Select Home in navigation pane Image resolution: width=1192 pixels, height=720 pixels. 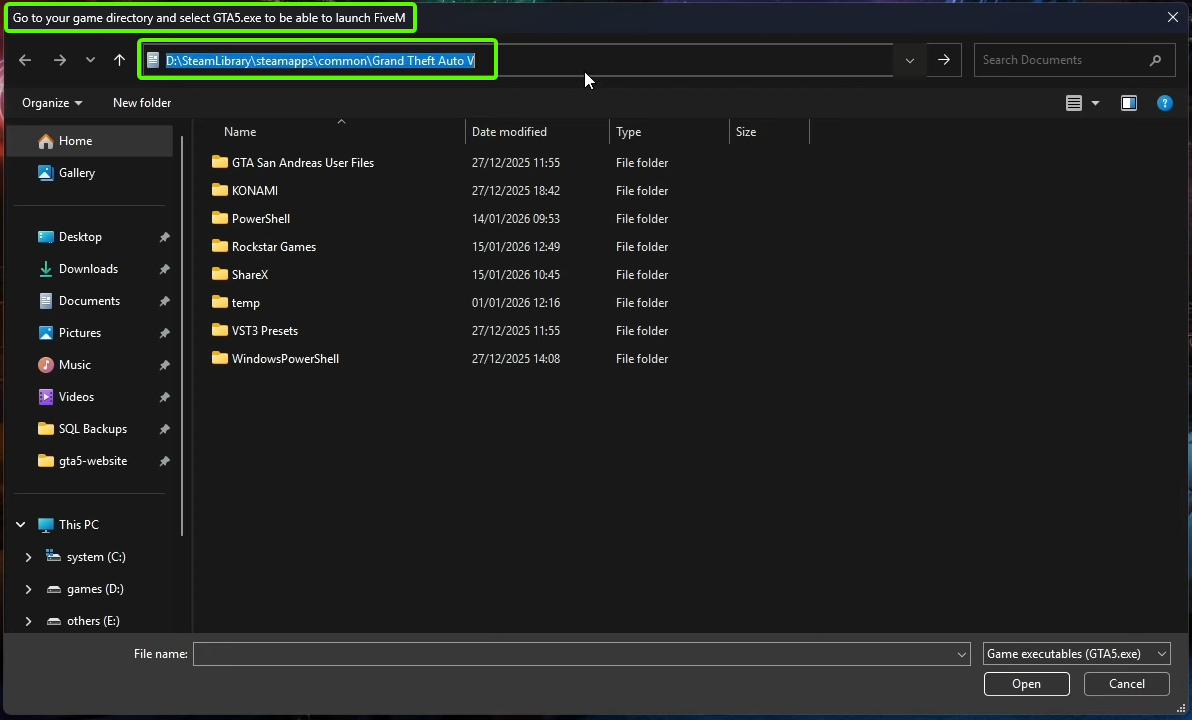click(x=90, y=141)
